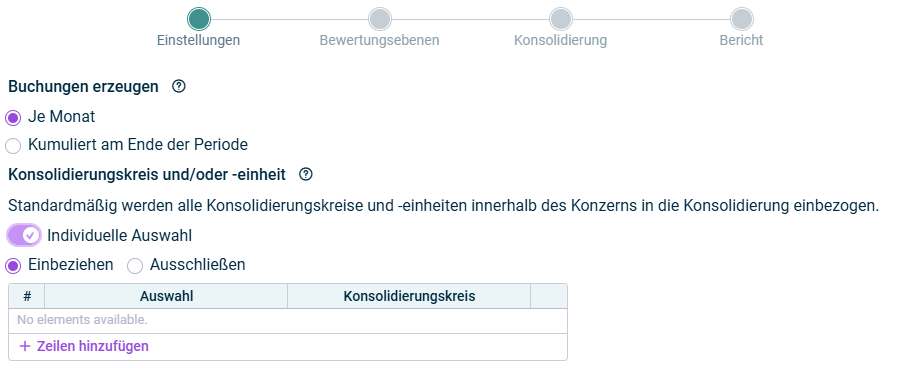Select the Je Monat radio option

pyautogui.click(x=13, y=118)
